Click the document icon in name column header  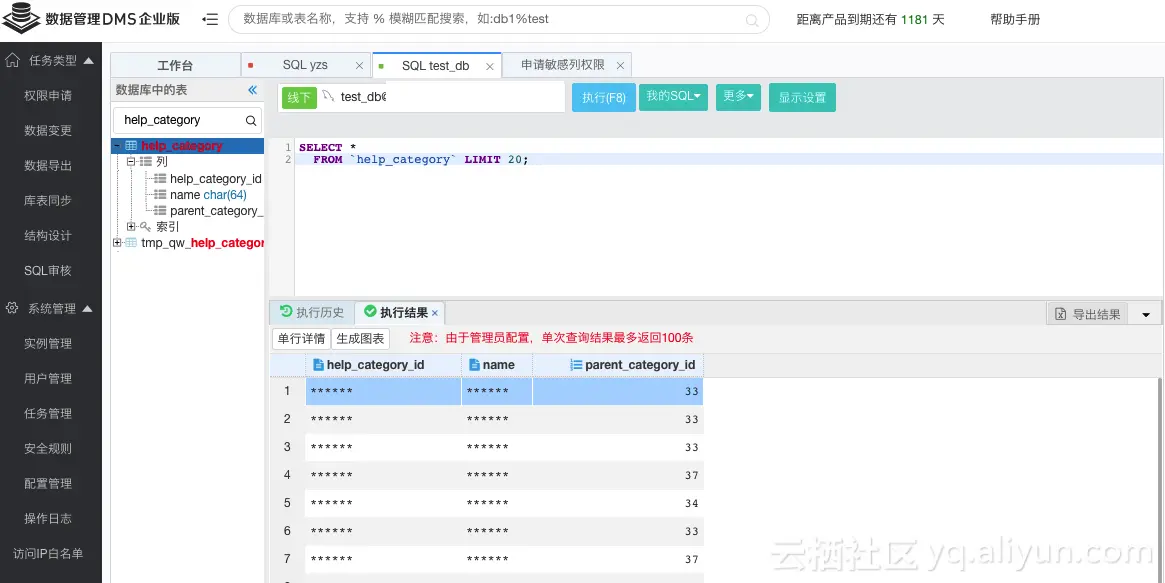pos(474,365)
